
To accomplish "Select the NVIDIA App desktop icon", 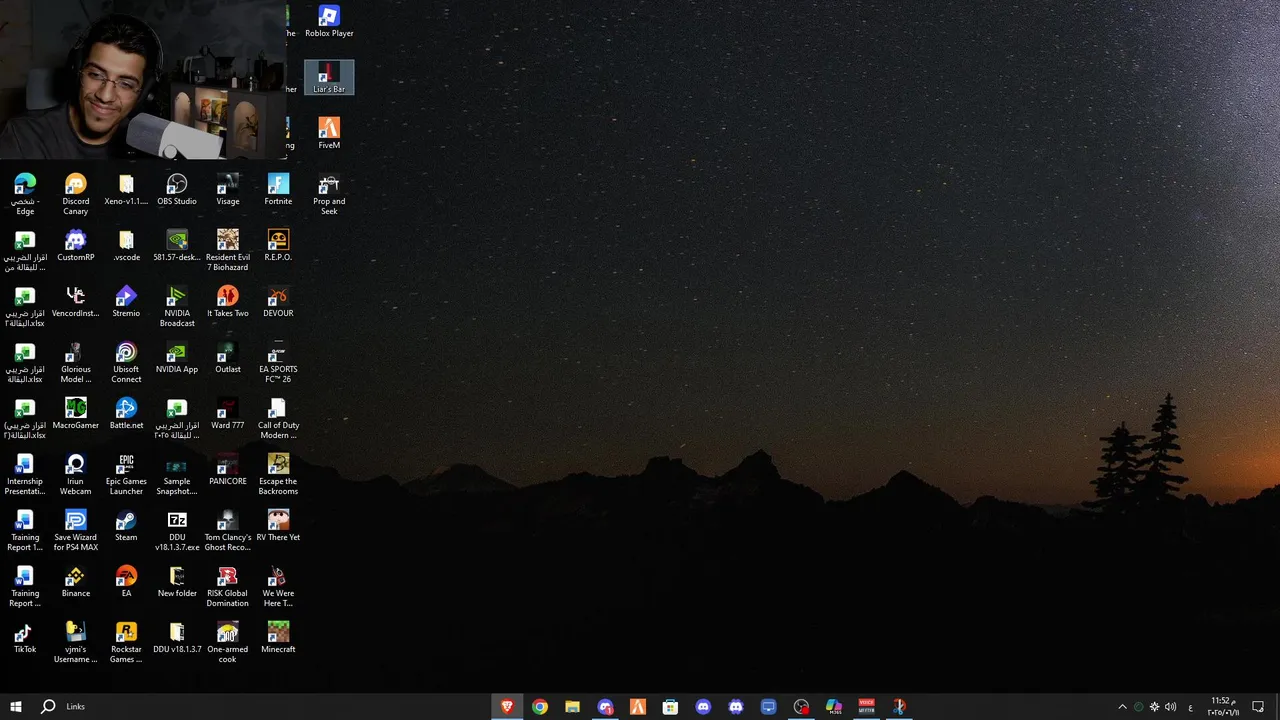I will (177, 358).
